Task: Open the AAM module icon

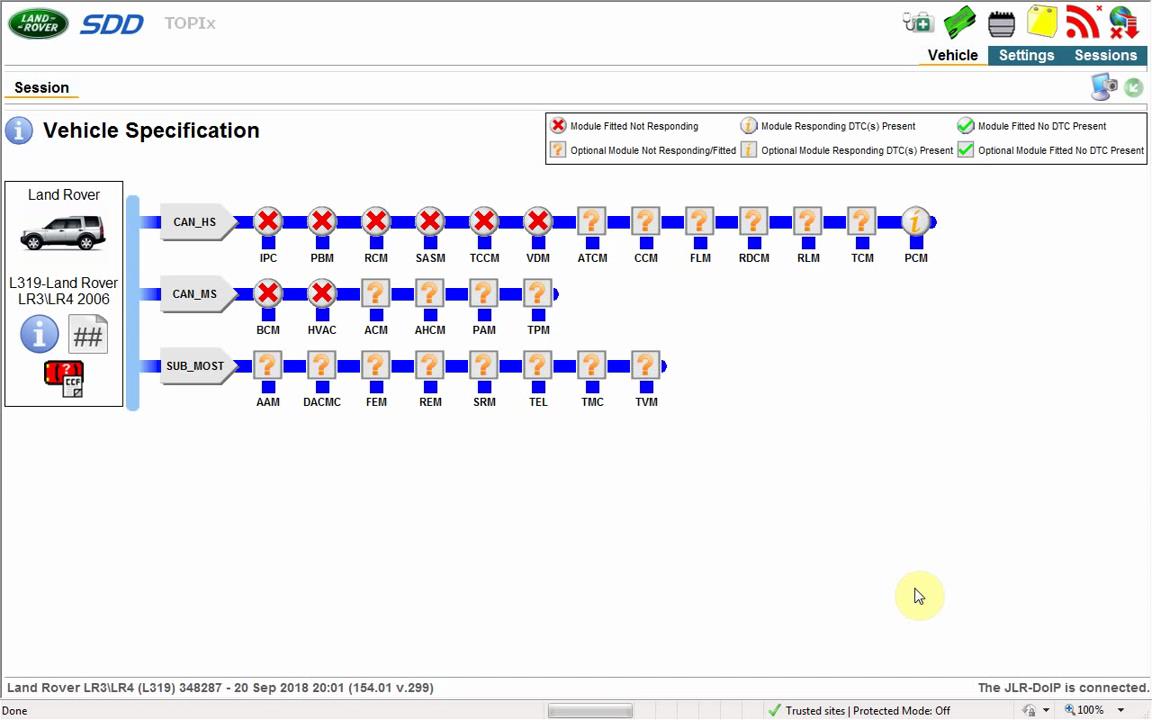Action: coord(268,365)
